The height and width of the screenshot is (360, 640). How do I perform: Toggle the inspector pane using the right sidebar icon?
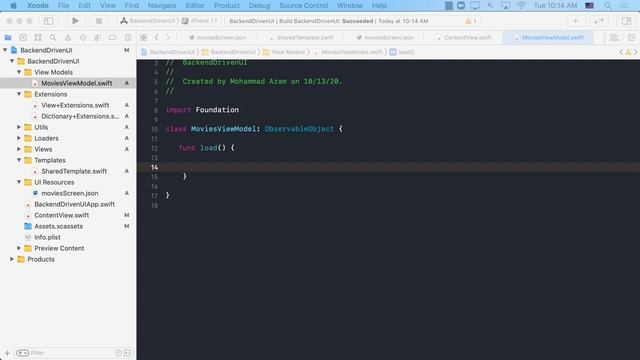(x=626, y=21)
